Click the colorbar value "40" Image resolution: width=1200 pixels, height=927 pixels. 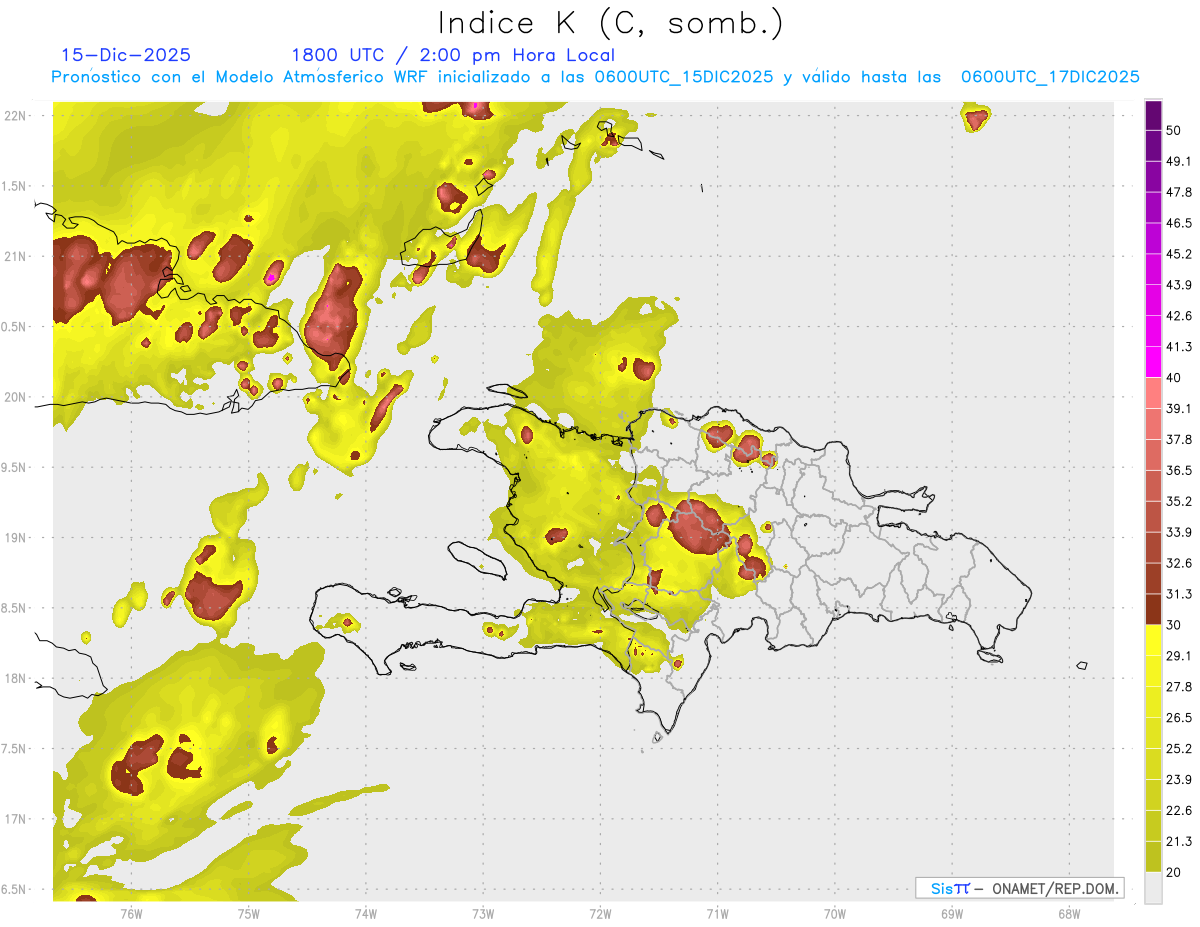1174,378
